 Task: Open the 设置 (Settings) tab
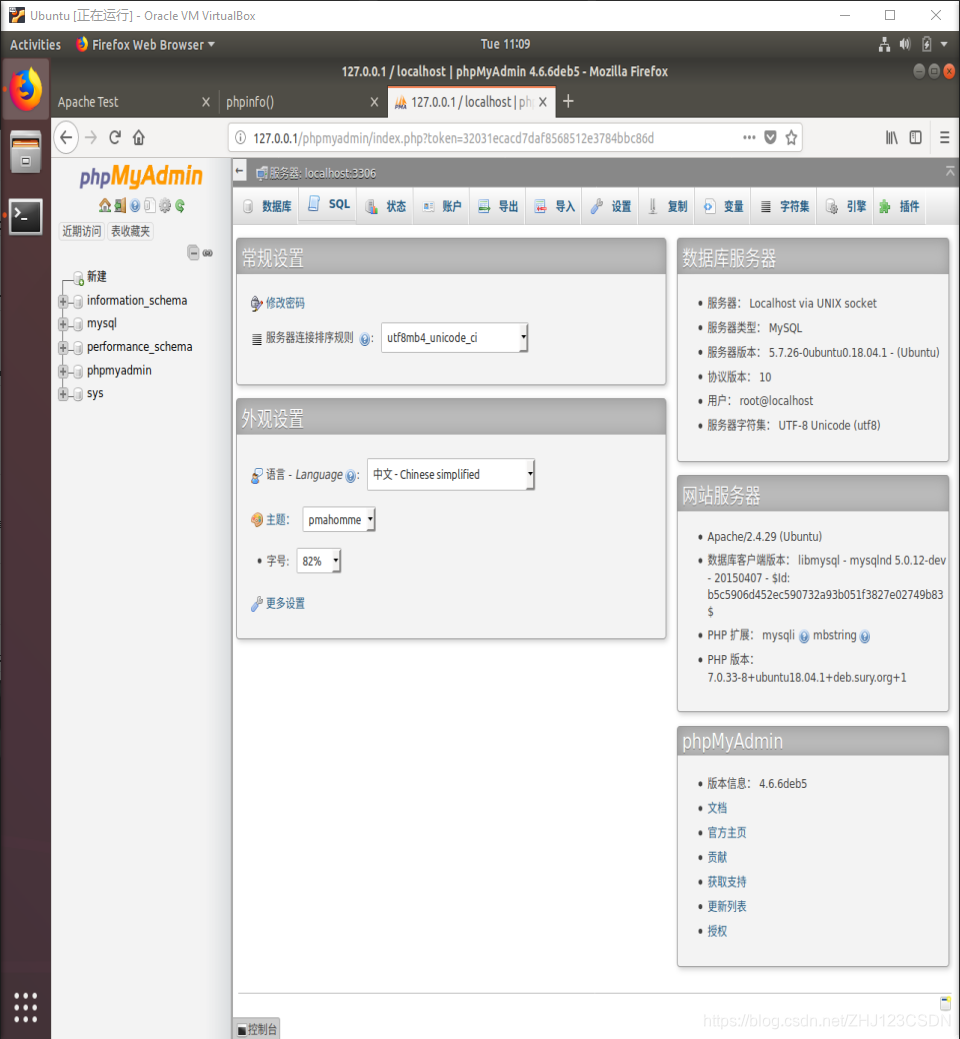click(x=611, y=206)
